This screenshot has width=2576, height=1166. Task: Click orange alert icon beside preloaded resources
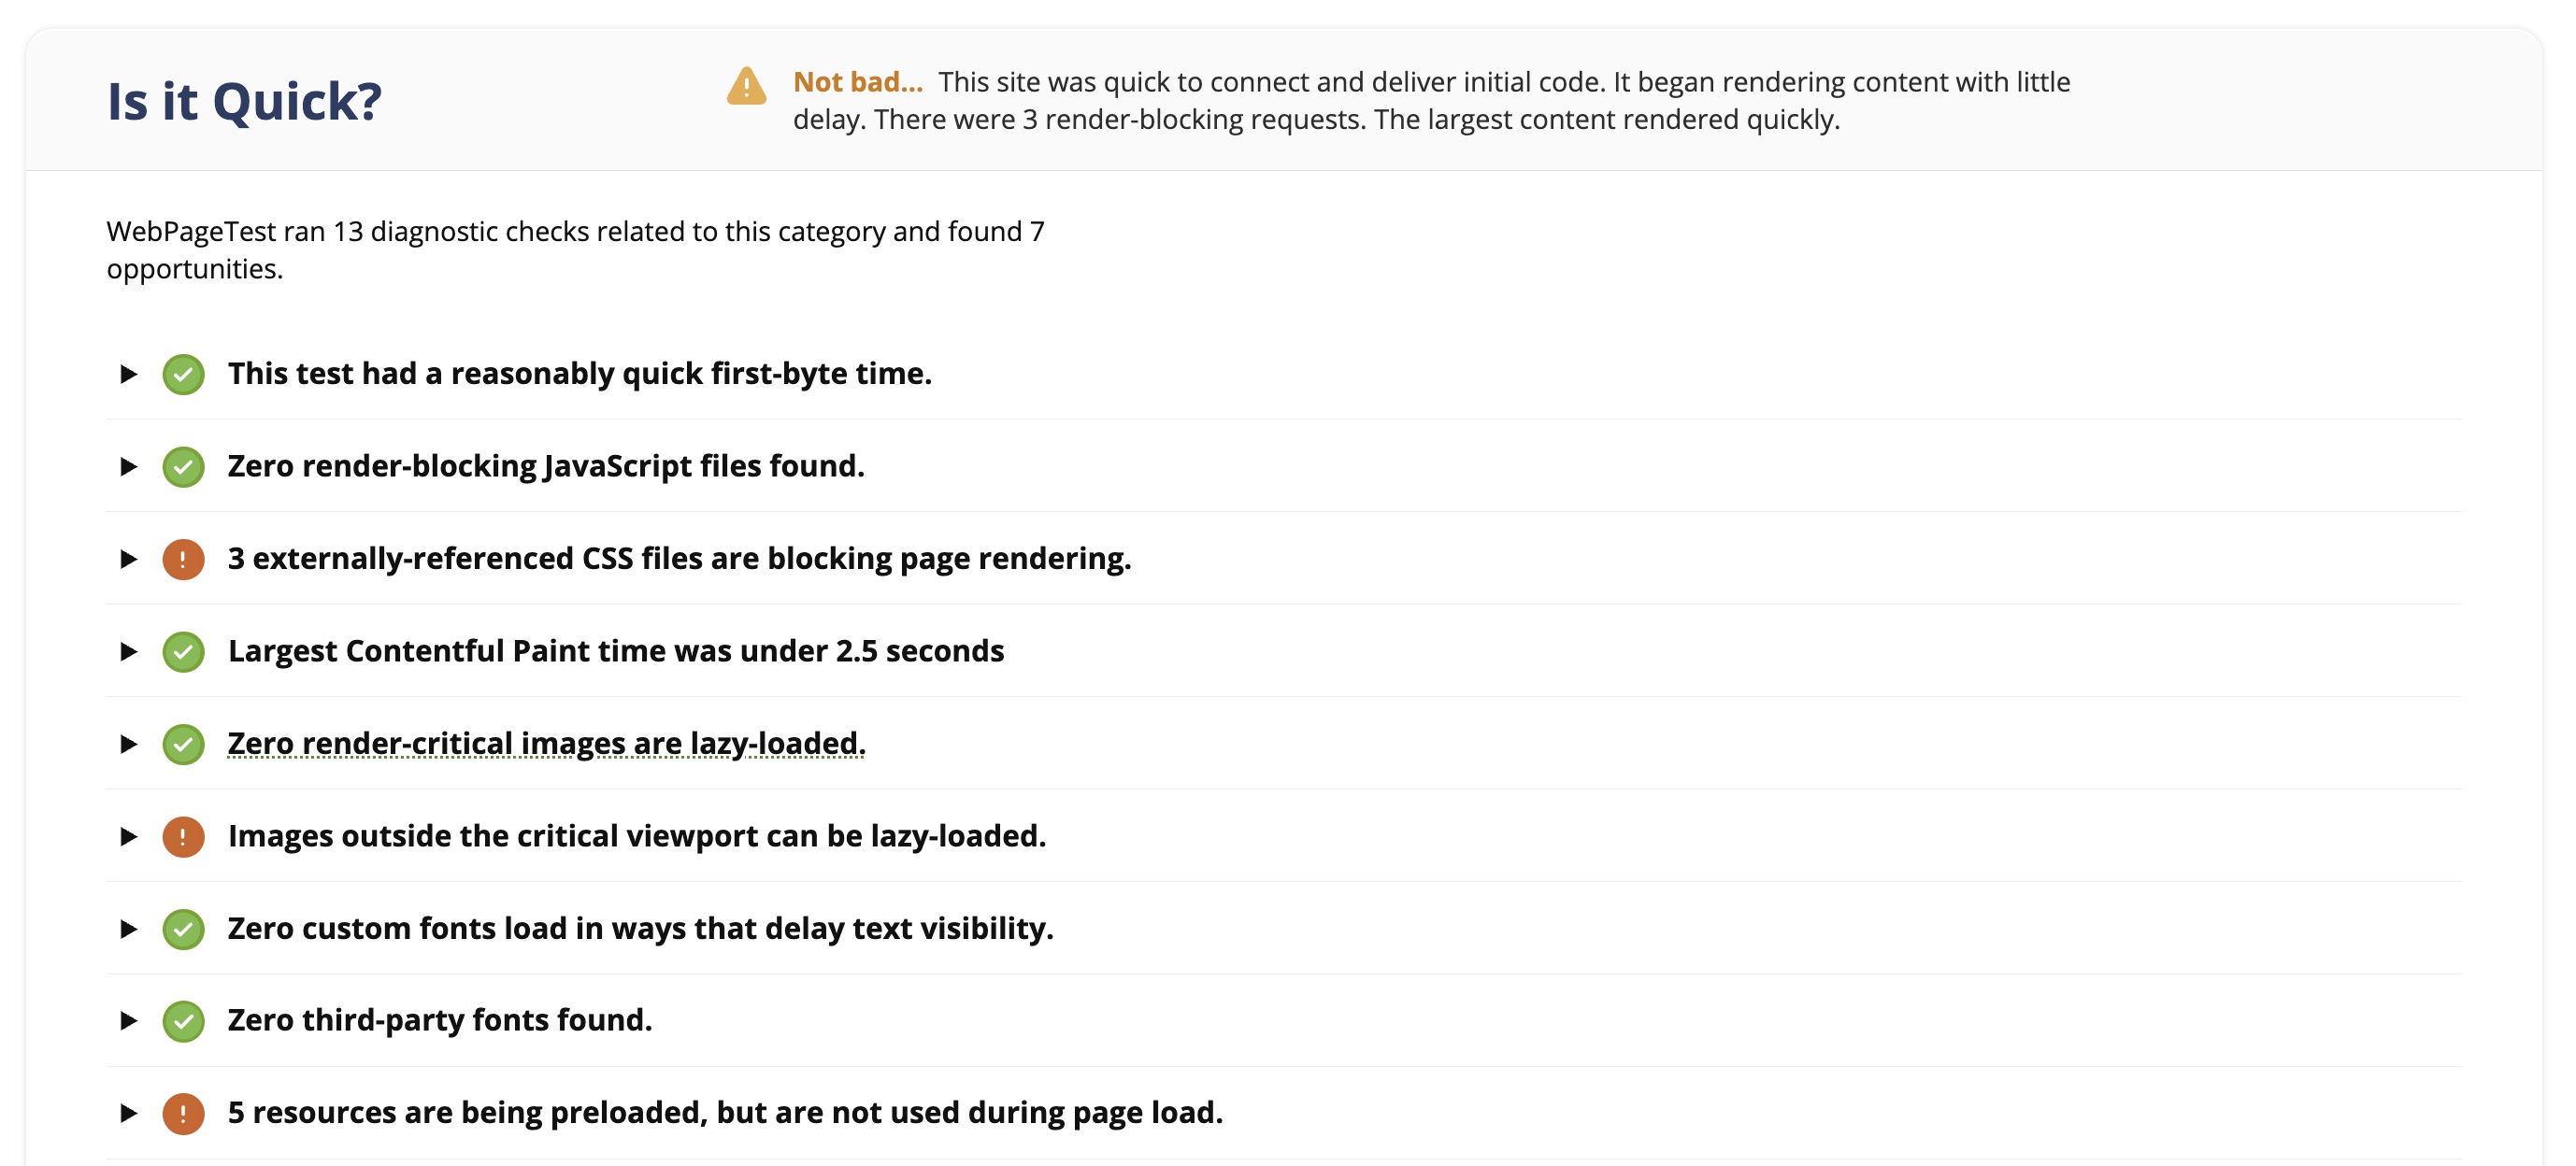point(183,1114)
